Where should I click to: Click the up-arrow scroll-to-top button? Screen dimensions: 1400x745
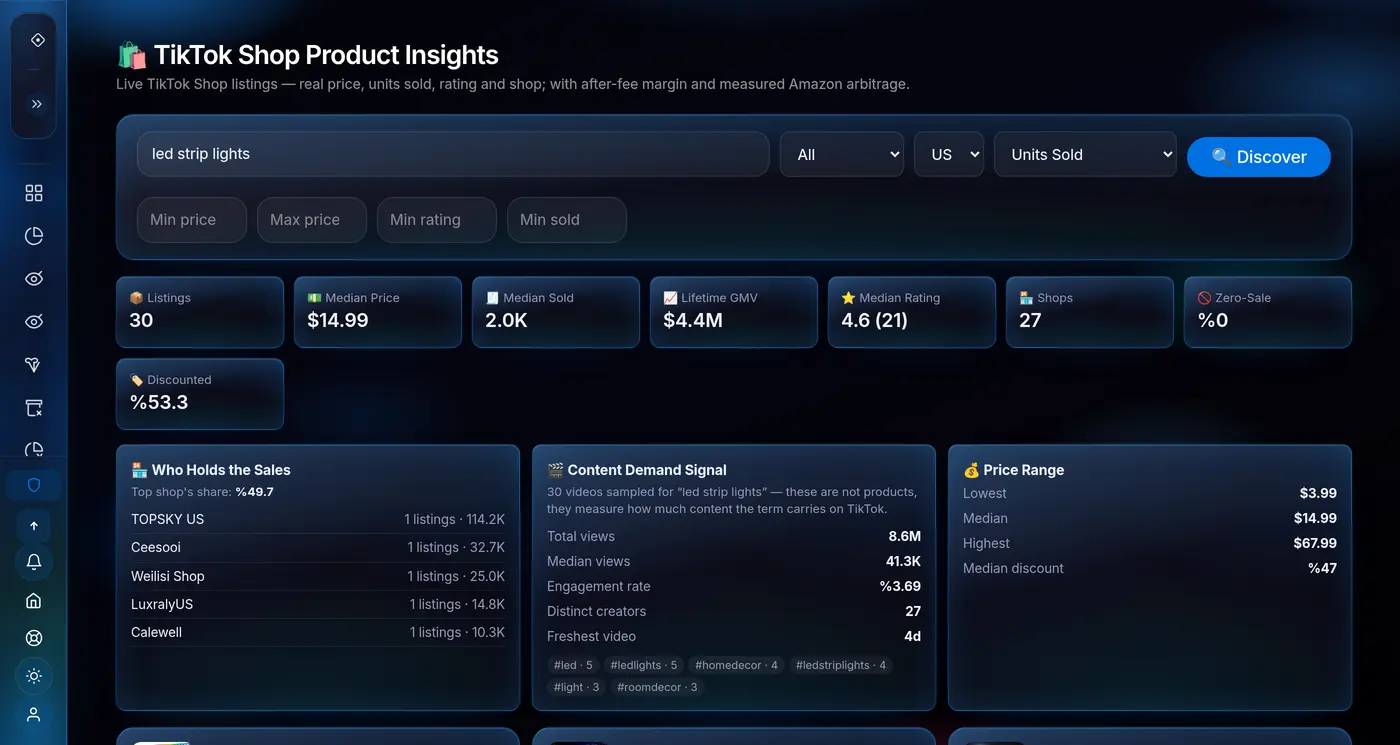coord(34,526)
